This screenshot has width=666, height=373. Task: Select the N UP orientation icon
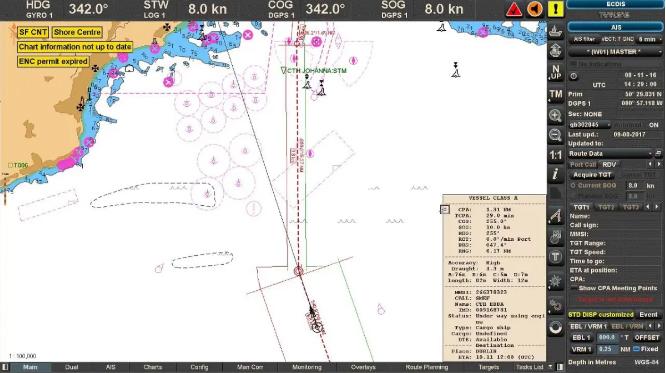click(x=556, y=72)
